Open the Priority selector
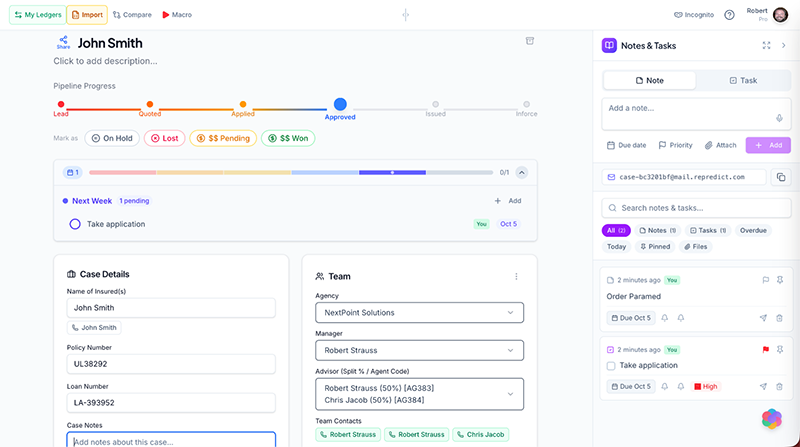Image resolution: width=800 pixels, height=447 pixels. pos(676,145)
